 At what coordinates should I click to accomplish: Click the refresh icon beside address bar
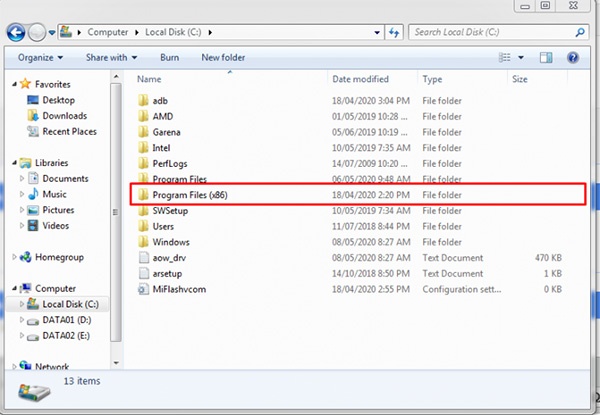pos(394,32)
